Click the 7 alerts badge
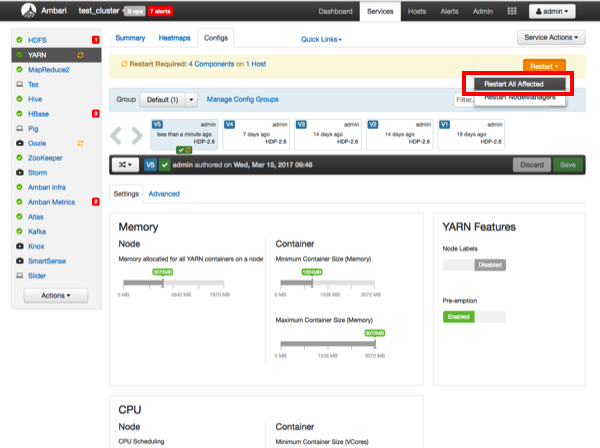The image size is (600, 448). coord(160,11)
